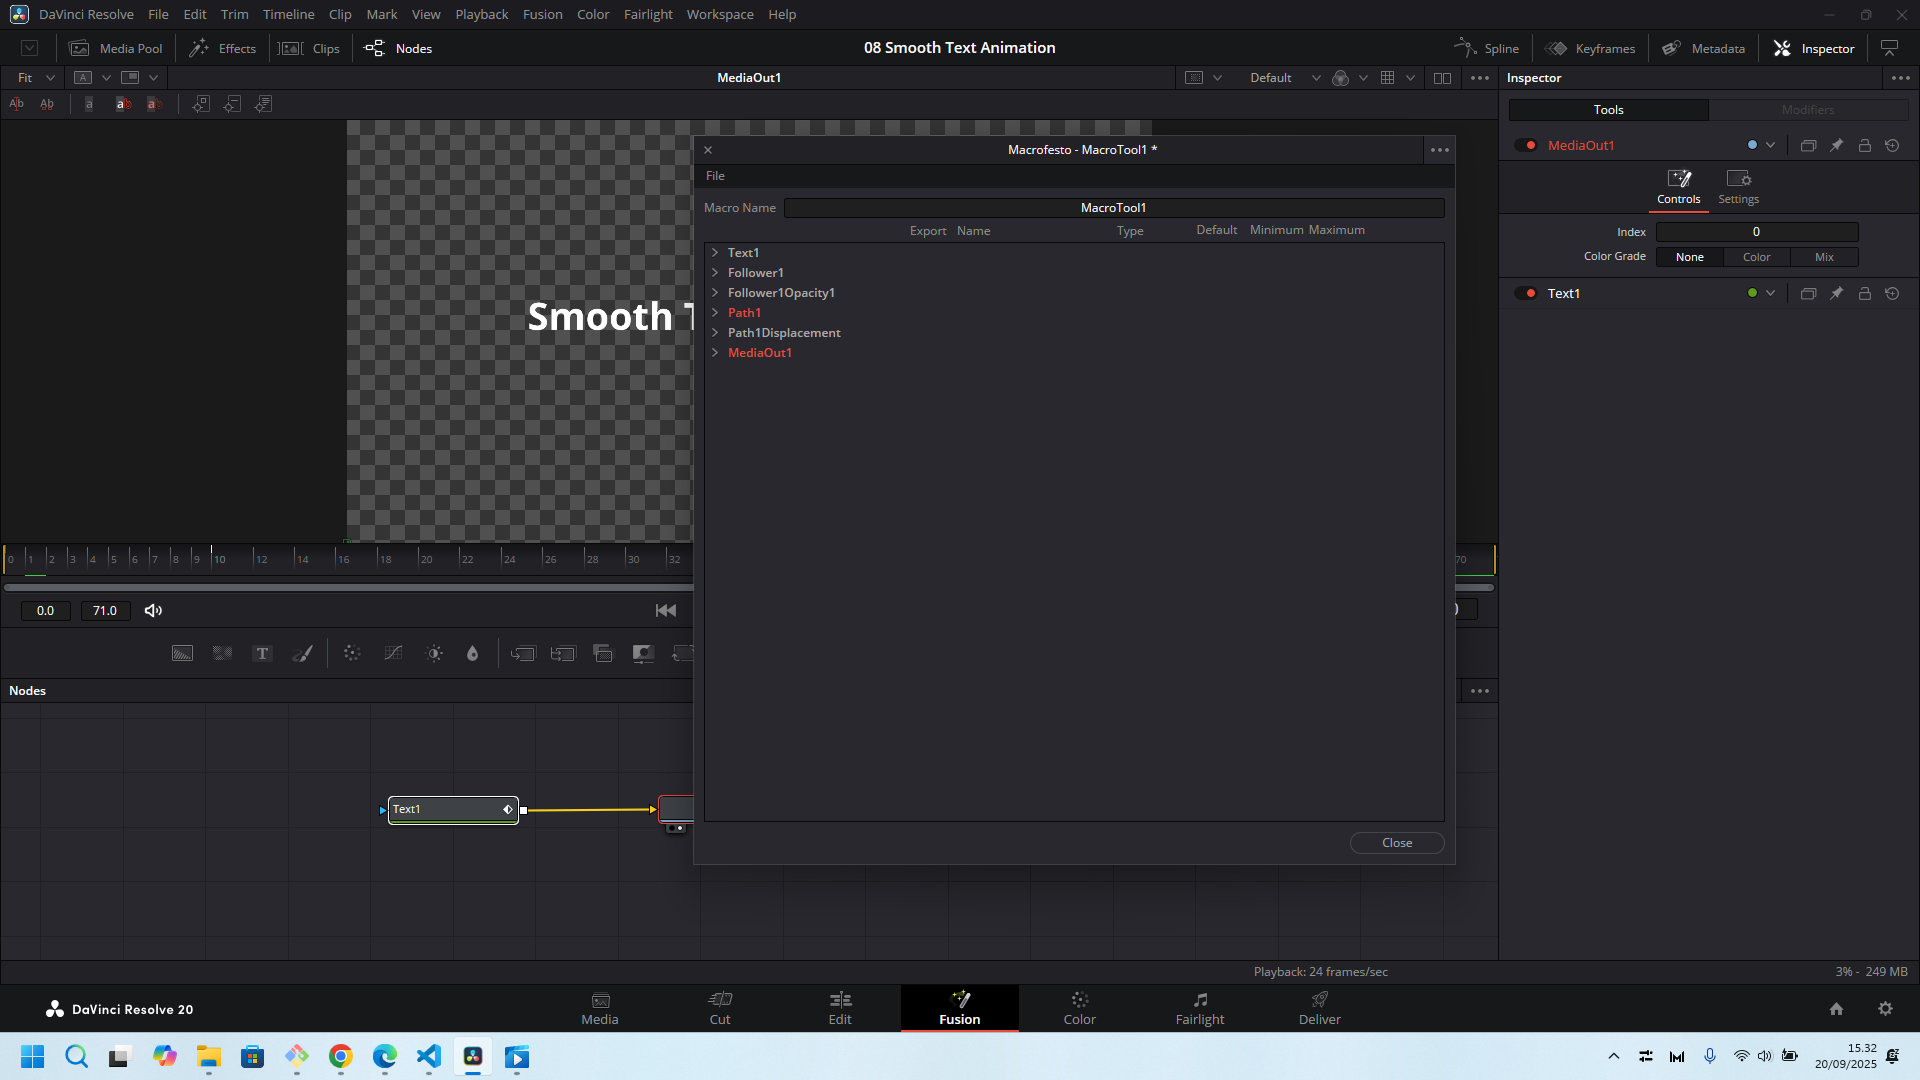This screenshot has height=1080, width=1920.
Task: Open the File menu in Macrofesto
Action: [x=715, y=176]
